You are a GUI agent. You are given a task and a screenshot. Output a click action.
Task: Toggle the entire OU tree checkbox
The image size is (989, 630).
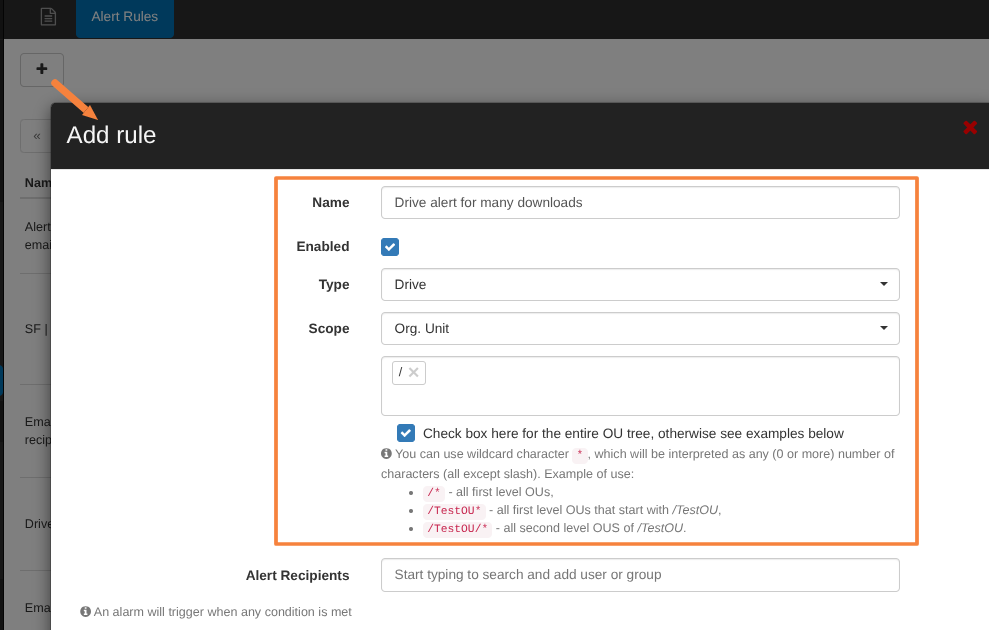[x=406, y=433]
